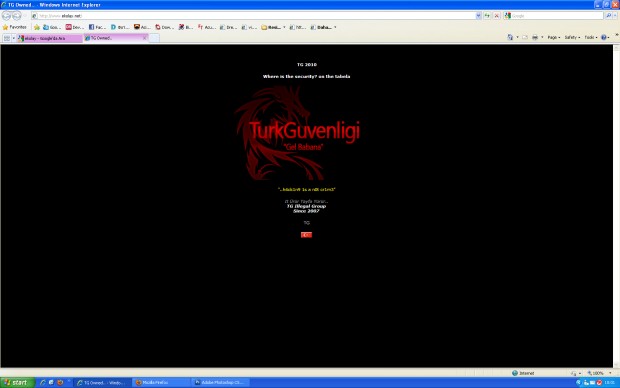Click the blue D favorites bar bookmark
The height and width of the screenshot is (388, 620).
click(x=120, y=27)
